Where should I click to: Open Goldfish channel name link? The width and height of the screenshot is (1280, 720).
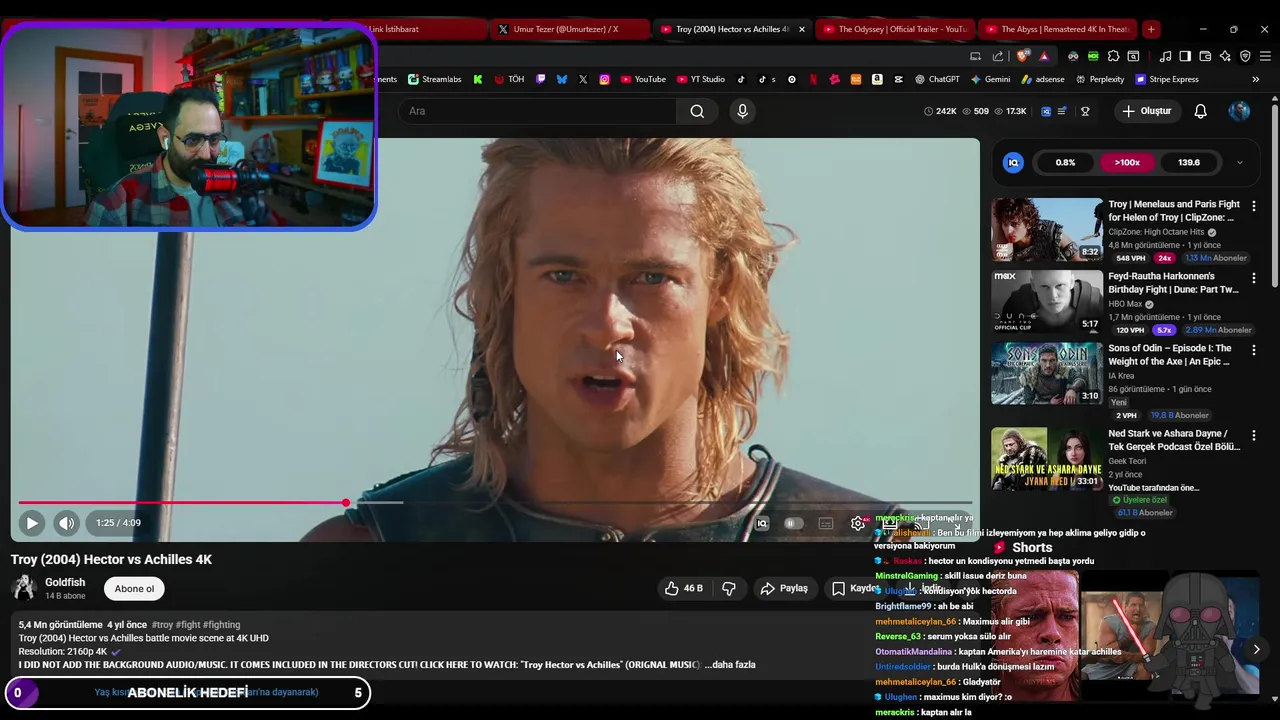coord(65,582)
